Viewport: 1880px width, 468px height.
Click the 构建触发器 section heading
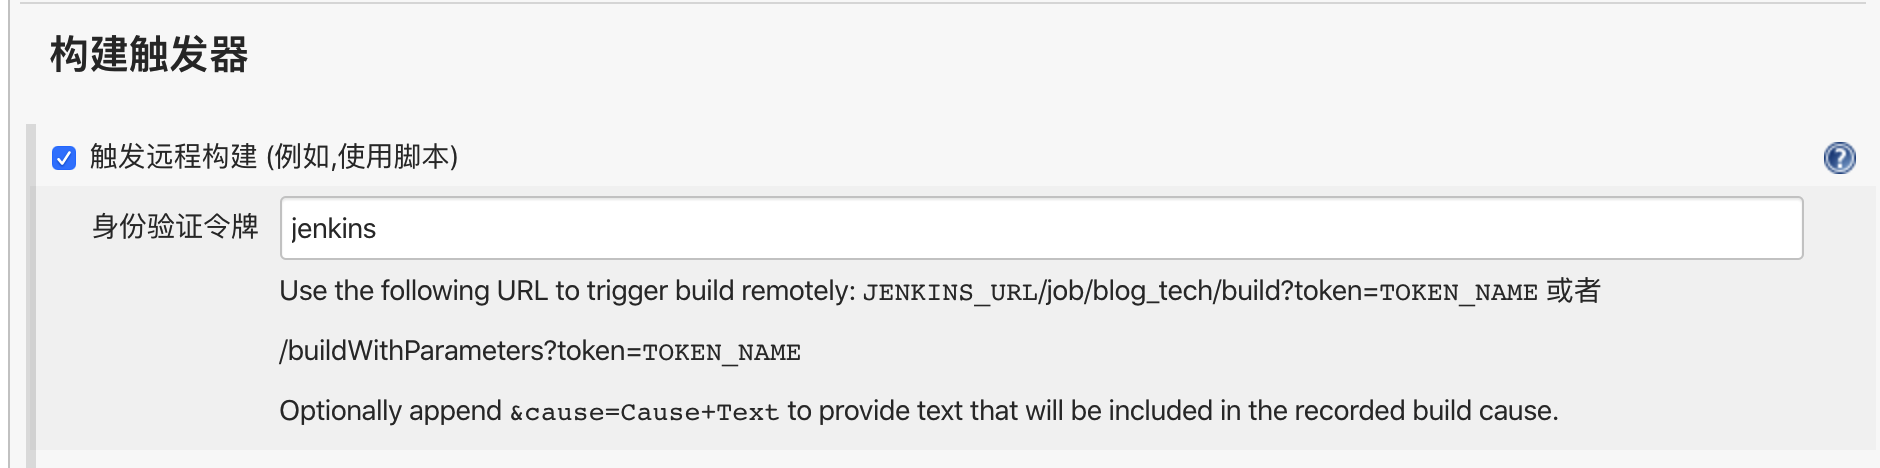point(149,55)
